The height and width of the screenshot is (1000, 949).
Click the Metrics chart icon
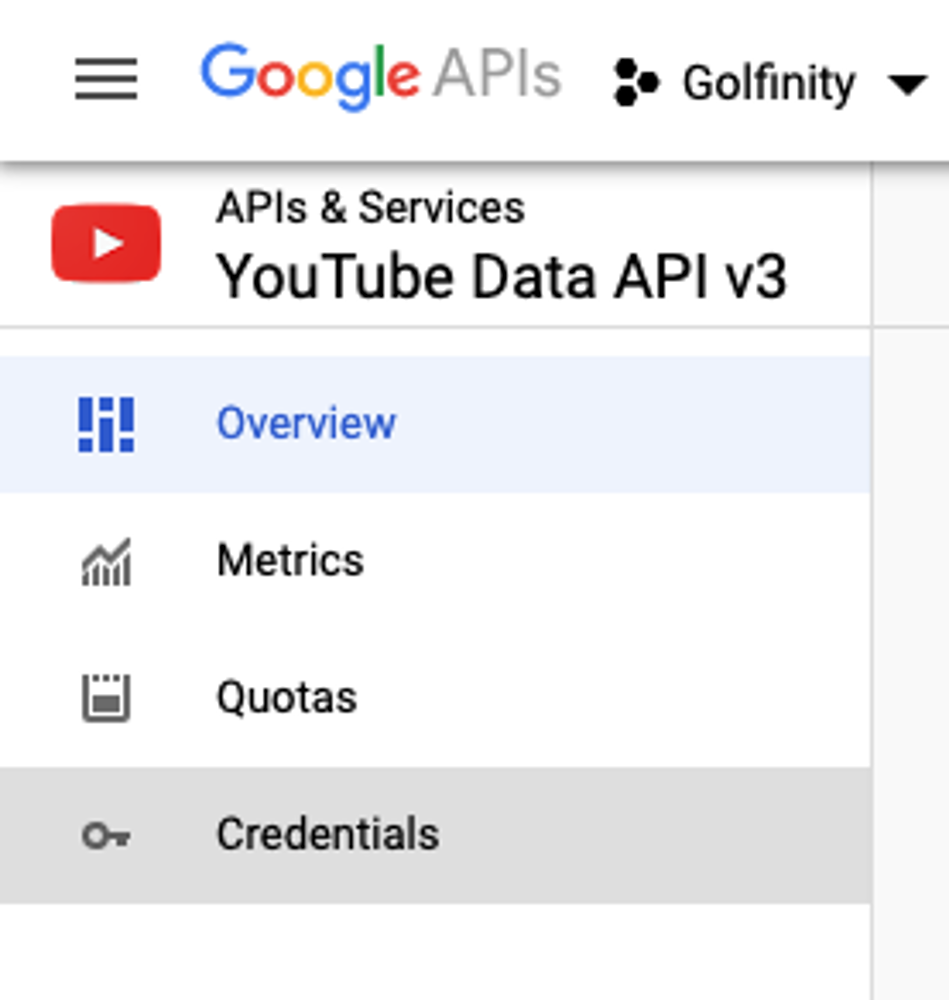(x=106, y=561)
